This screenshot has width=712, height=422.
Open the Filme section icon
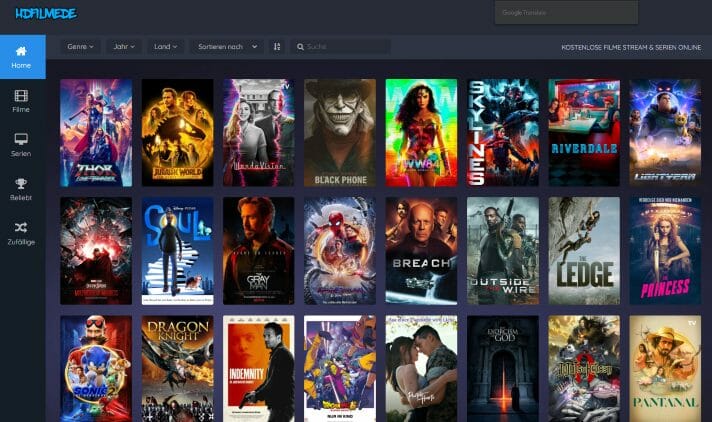click(x=21, y=95)
